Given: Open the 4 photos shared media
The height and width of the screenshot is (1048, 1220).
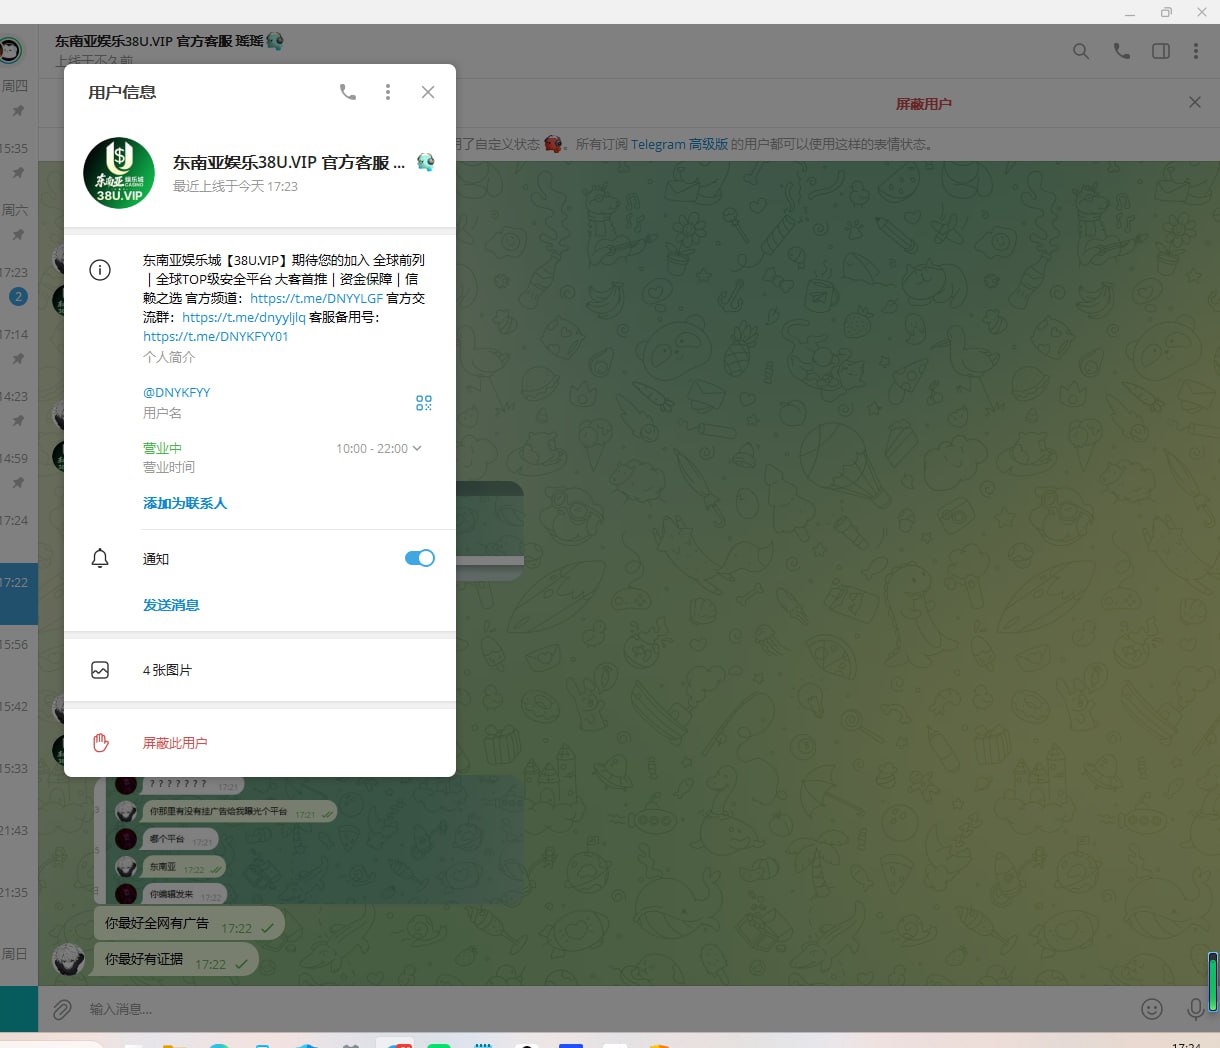Looking at the screenshot, I should tap(167, 670).
